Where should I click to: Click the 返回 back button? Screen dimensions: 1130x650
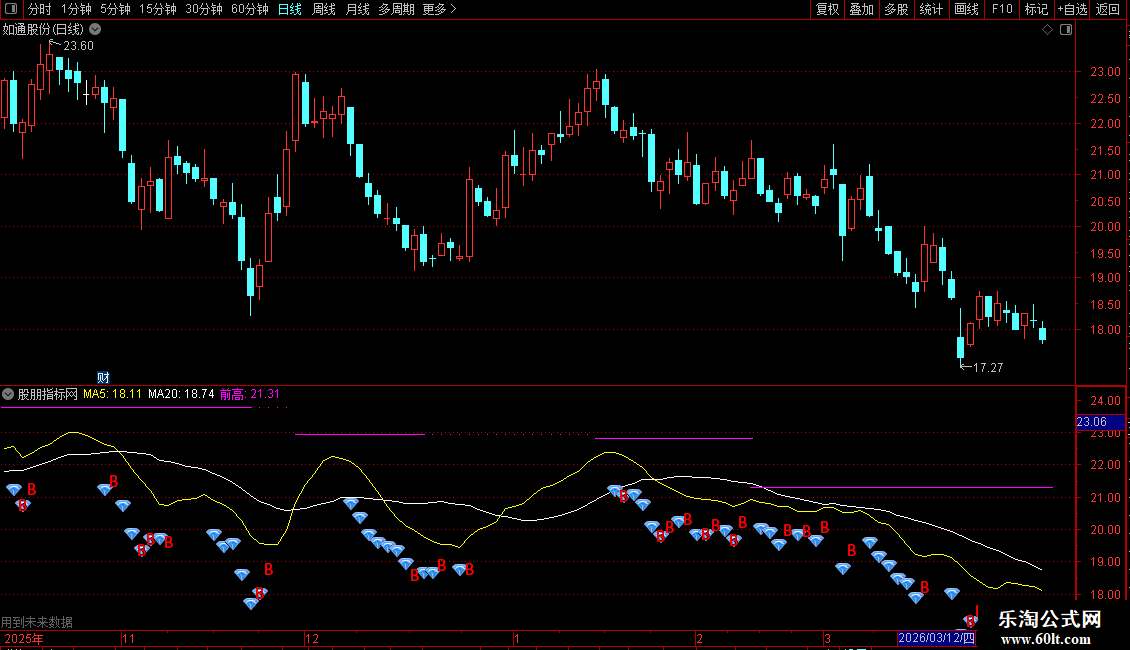(1108, 9)
